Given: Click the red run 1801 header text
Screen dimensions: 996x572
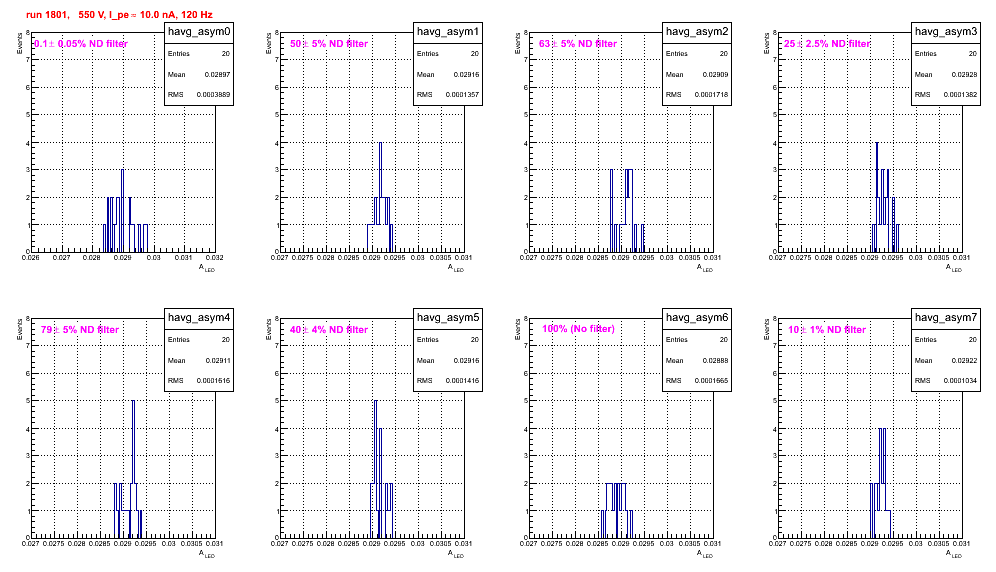Looking at the screenshot, I should 119,14.
